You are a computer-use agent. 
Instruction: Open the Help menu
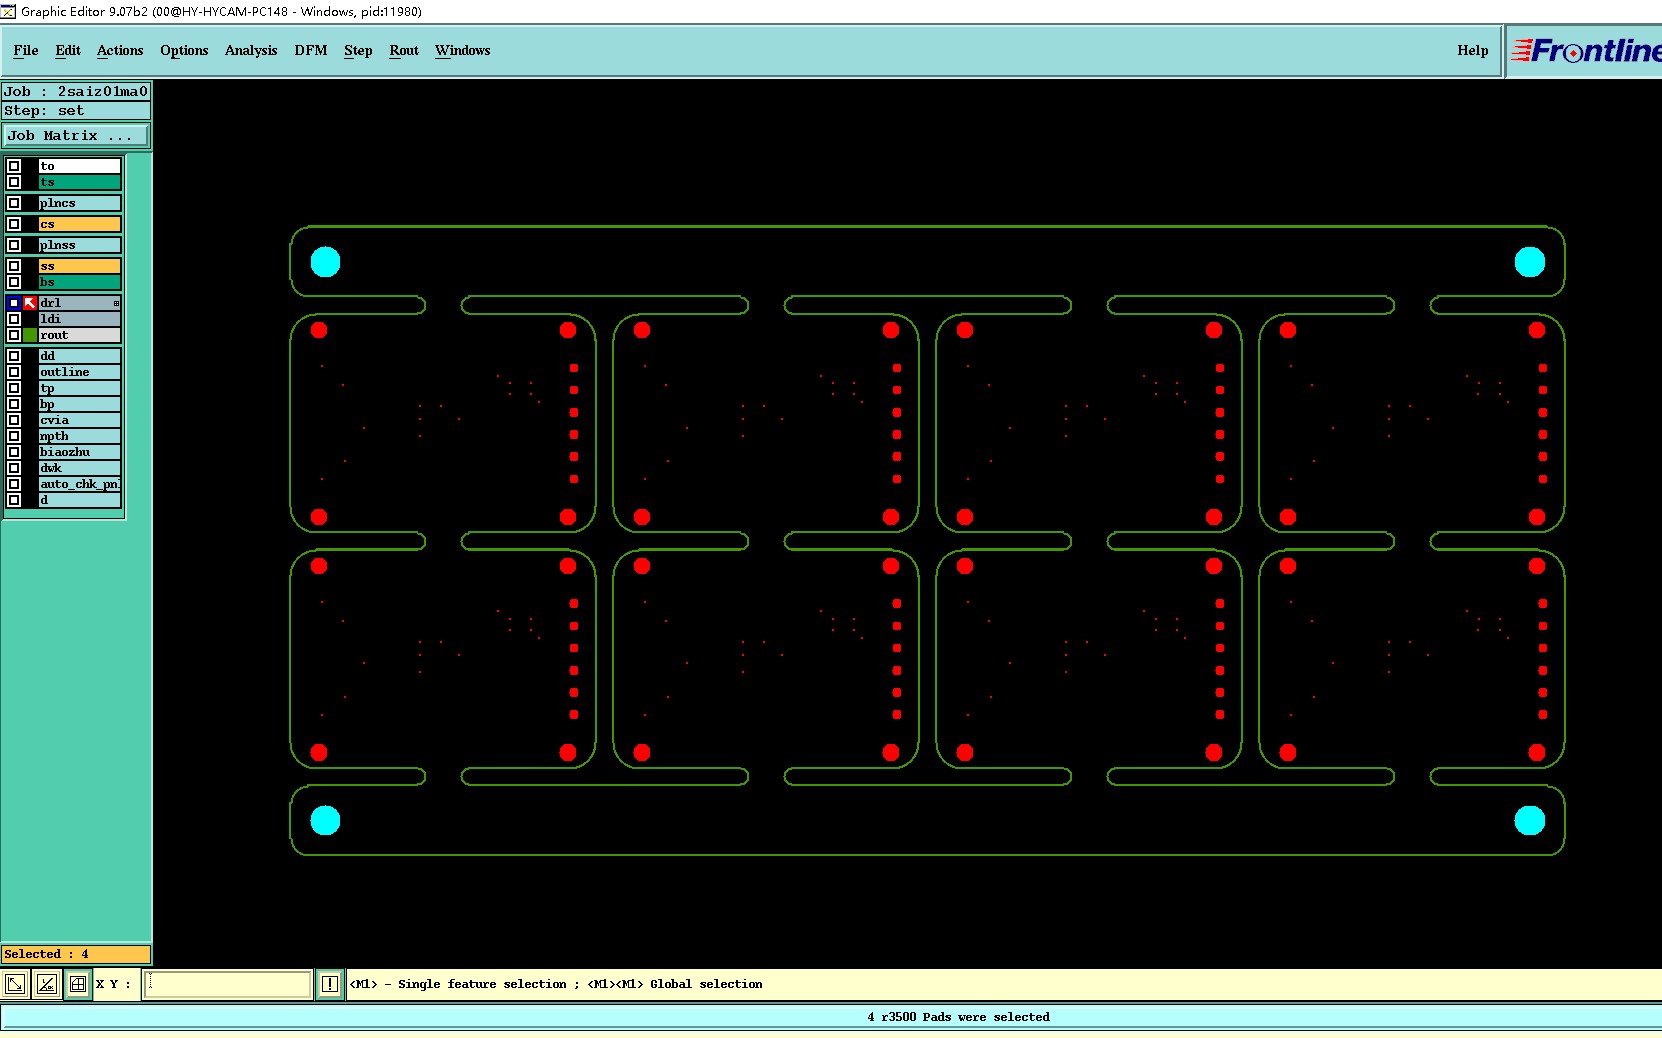pos(1472,50)
